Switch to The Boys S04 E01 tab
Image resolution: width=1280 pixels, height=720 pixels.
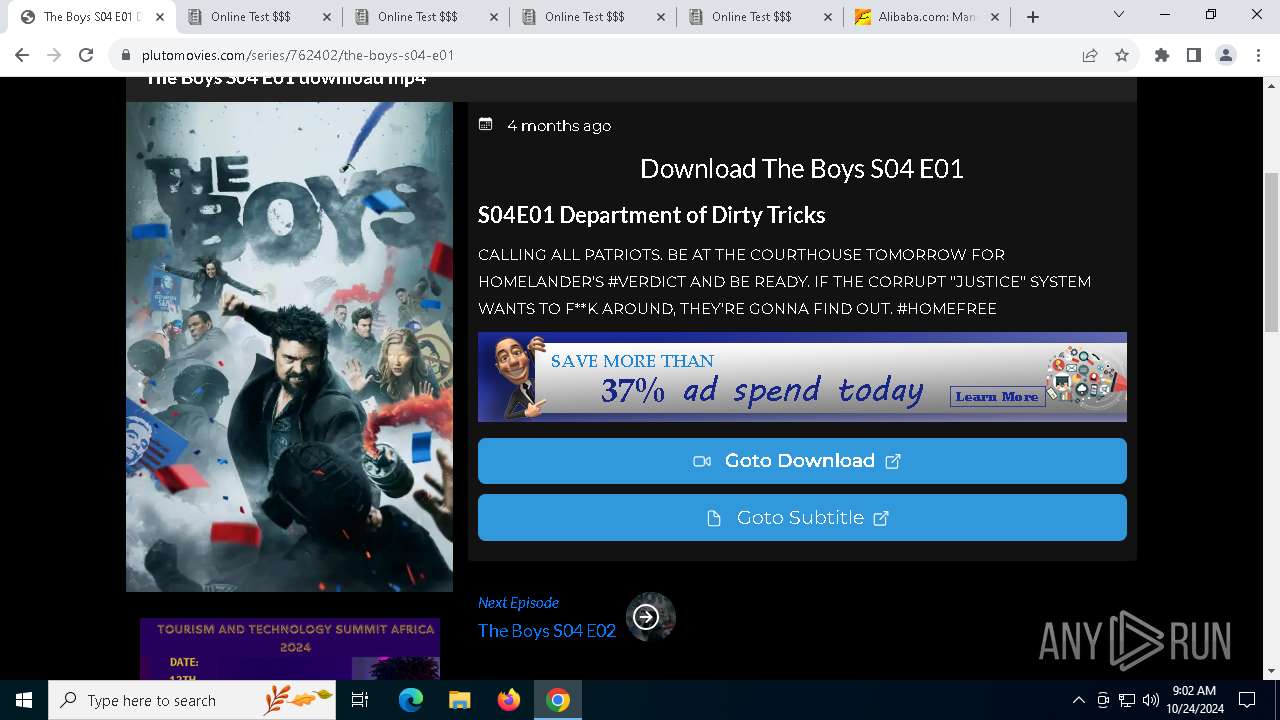pyautogui.click(x=90, y=17)
